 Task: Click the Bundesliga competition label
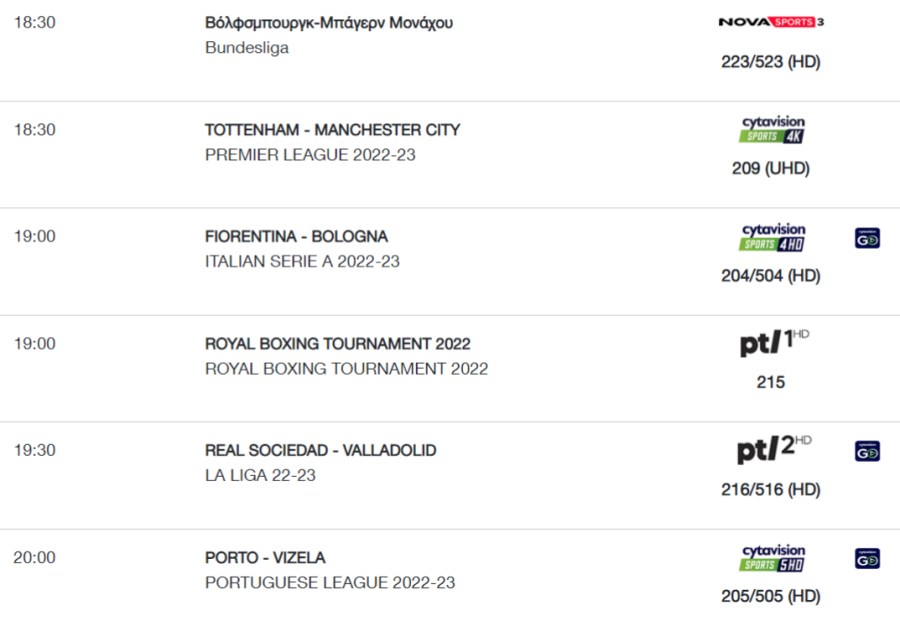(247, 48)
